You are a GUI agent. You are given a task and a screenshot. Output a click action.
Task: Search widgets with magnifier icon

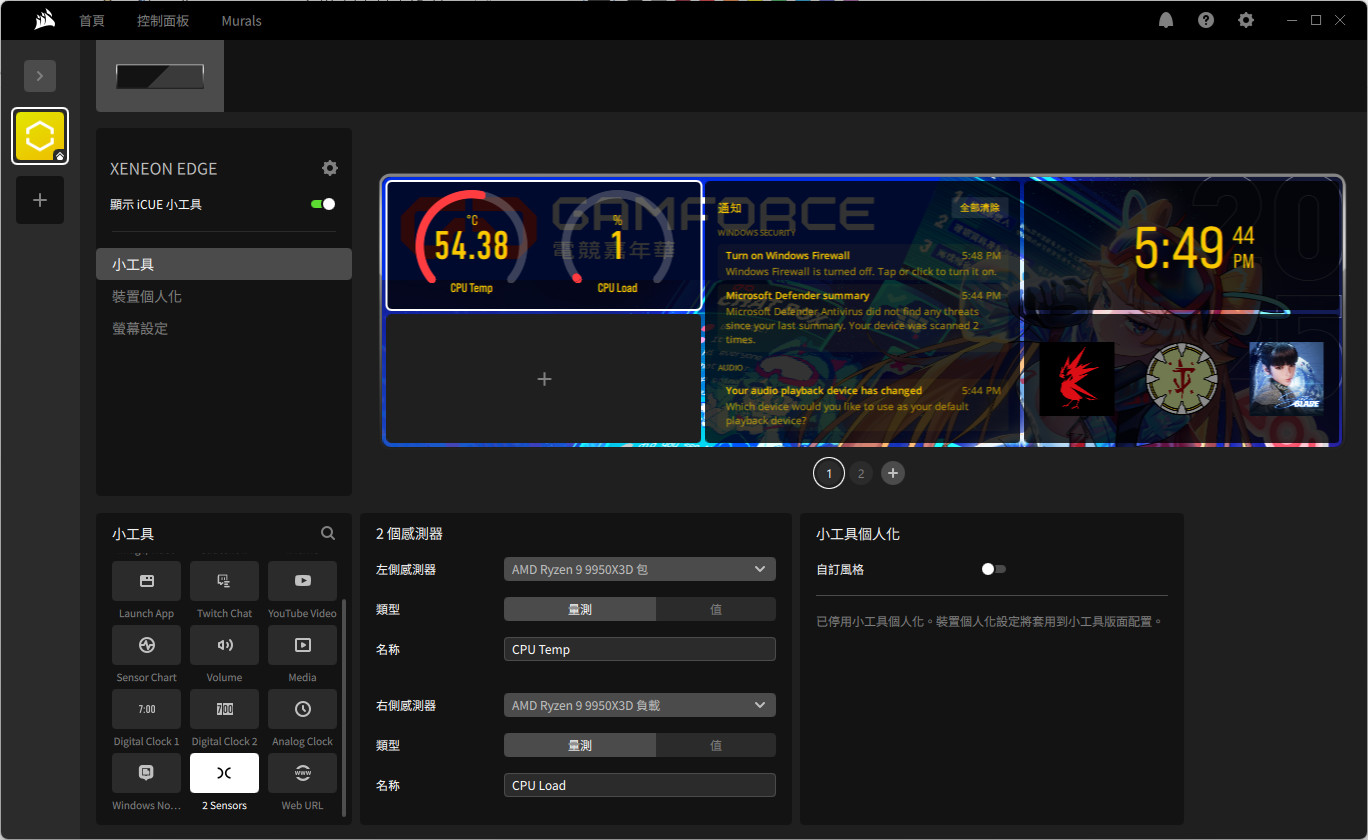click(x=328, y=534)
